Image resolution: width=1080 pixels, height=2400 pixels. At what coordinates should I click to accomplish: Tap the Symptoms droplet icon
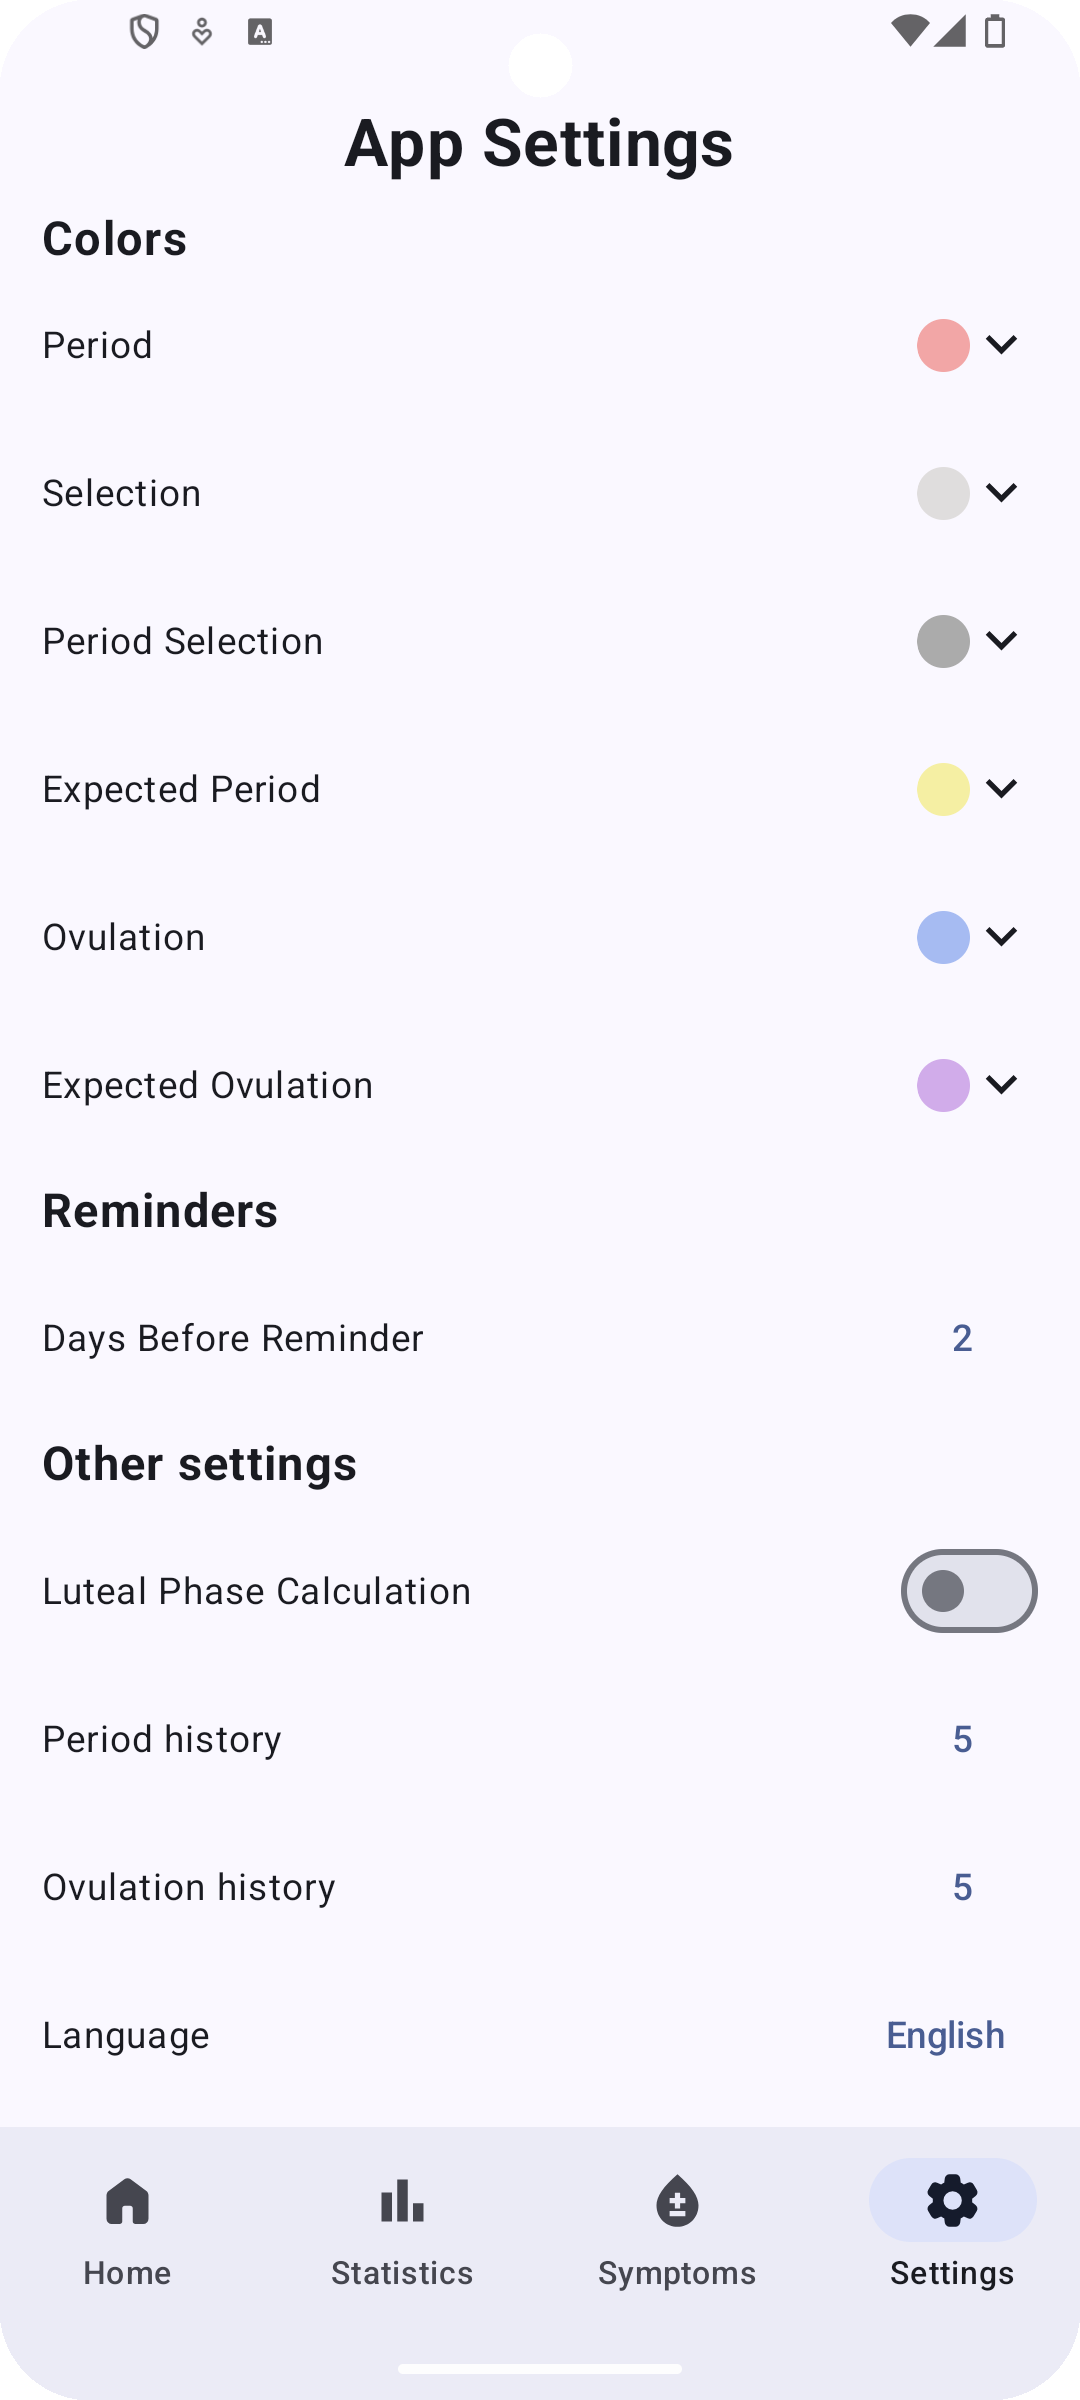tap(677, 2201)
